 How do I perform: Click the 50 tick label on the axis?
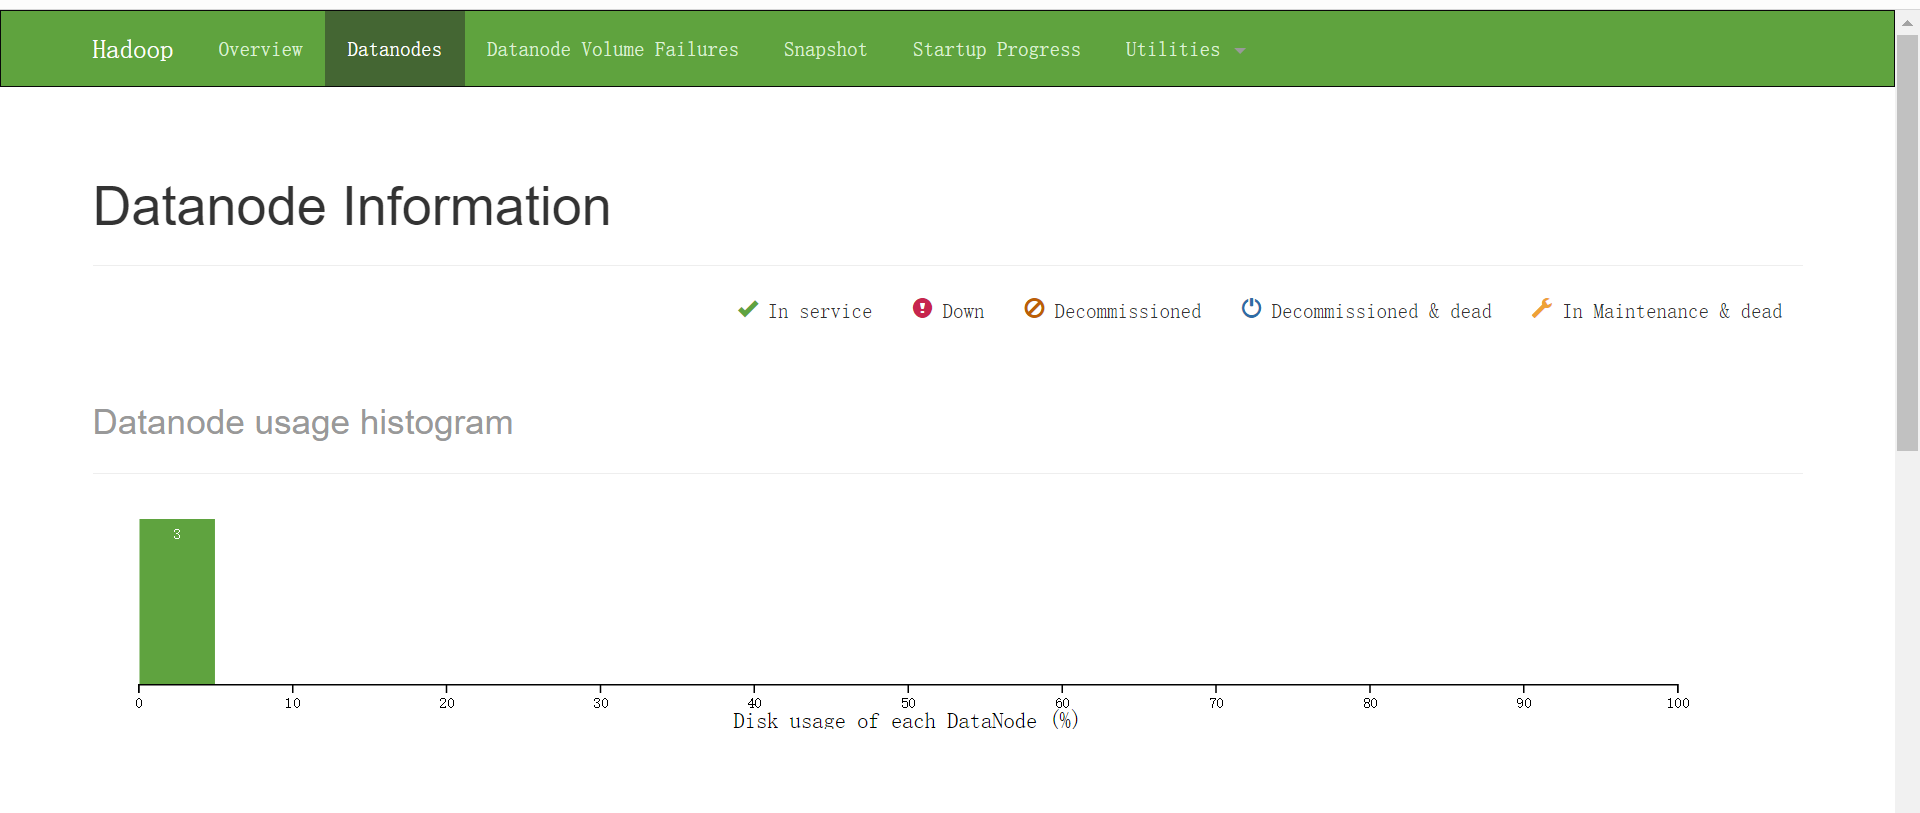(908, 703)
